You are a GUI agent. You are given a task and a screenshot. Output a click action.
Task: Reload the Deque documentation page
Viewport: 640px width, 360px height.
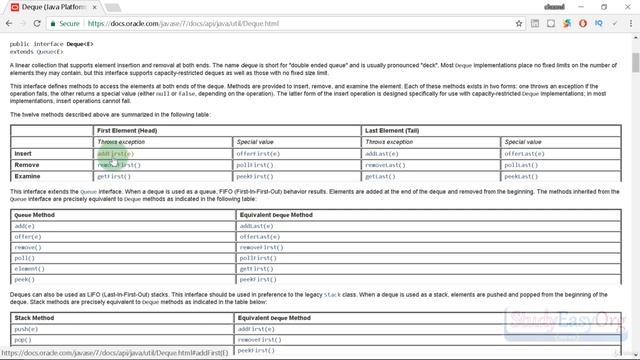37,24
